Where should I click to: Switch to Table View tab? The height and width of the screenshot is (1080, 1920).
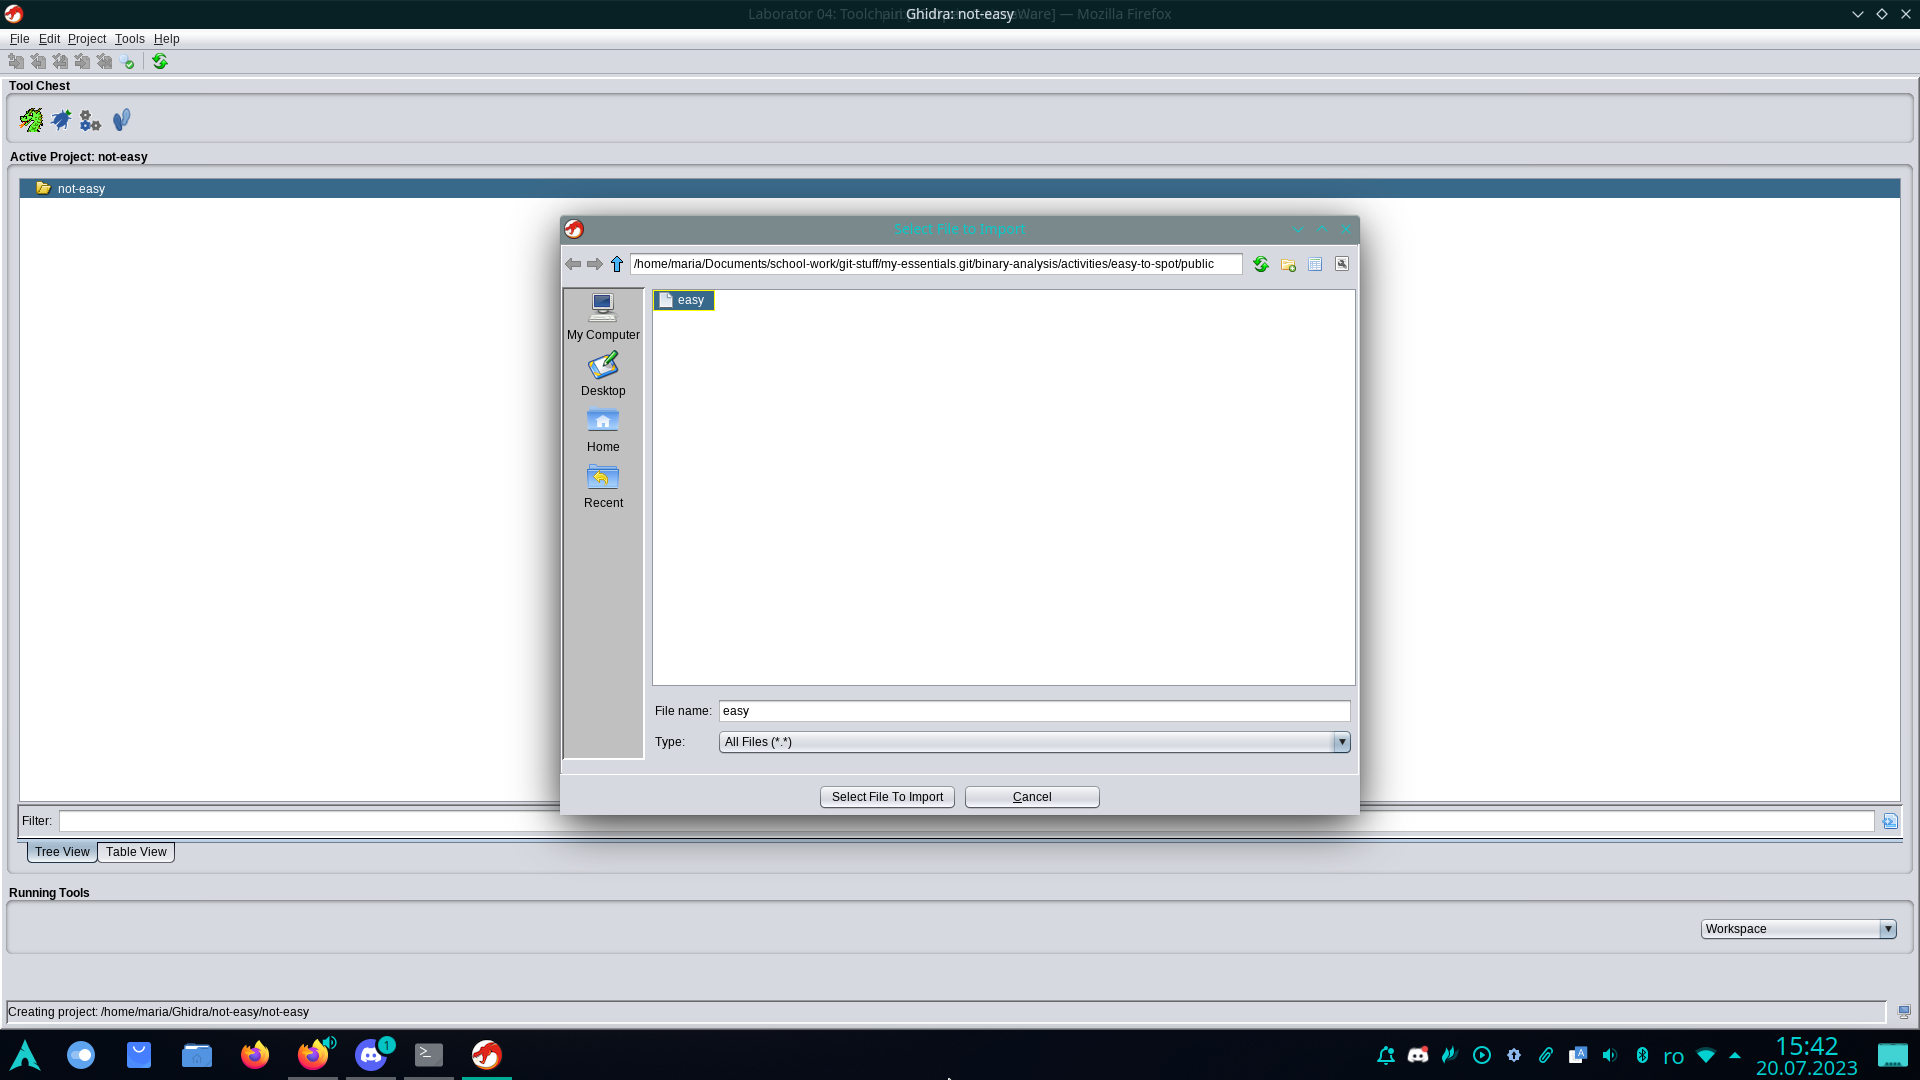[135, 851]
